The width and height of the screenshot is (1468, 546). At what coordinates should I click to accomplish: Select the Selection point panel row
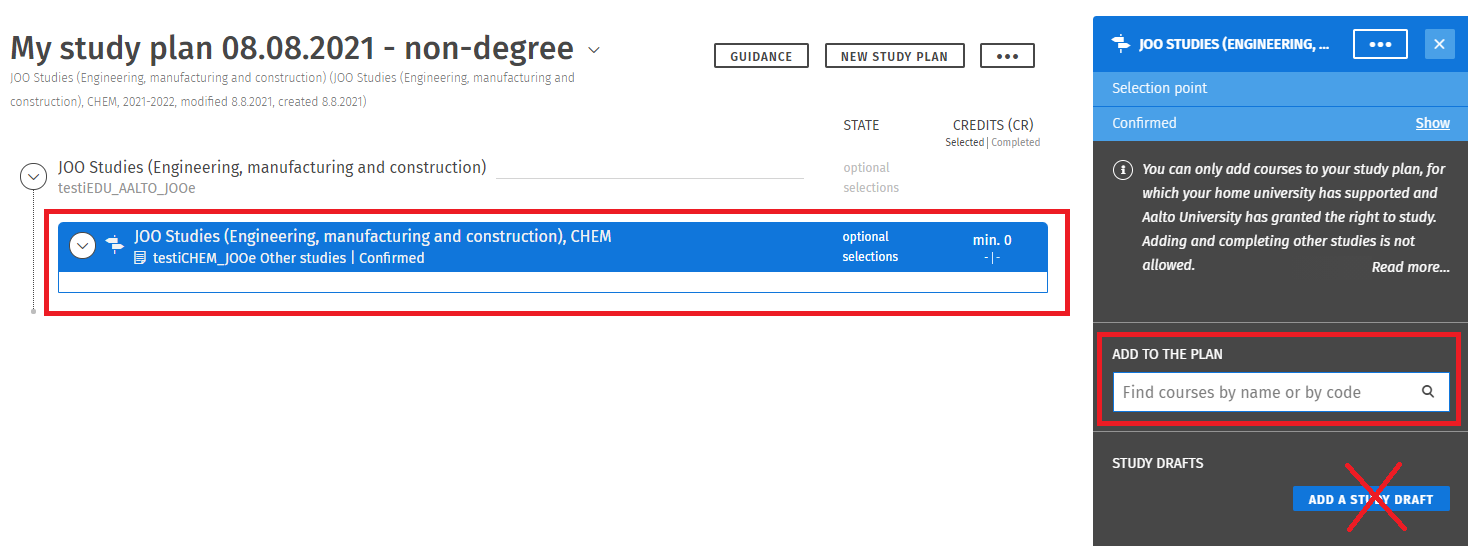click(x=1280, y=88)
